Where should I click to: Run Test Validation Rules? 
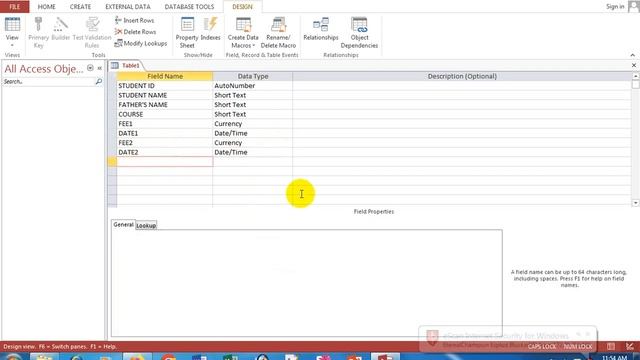(x=92, y=33)
